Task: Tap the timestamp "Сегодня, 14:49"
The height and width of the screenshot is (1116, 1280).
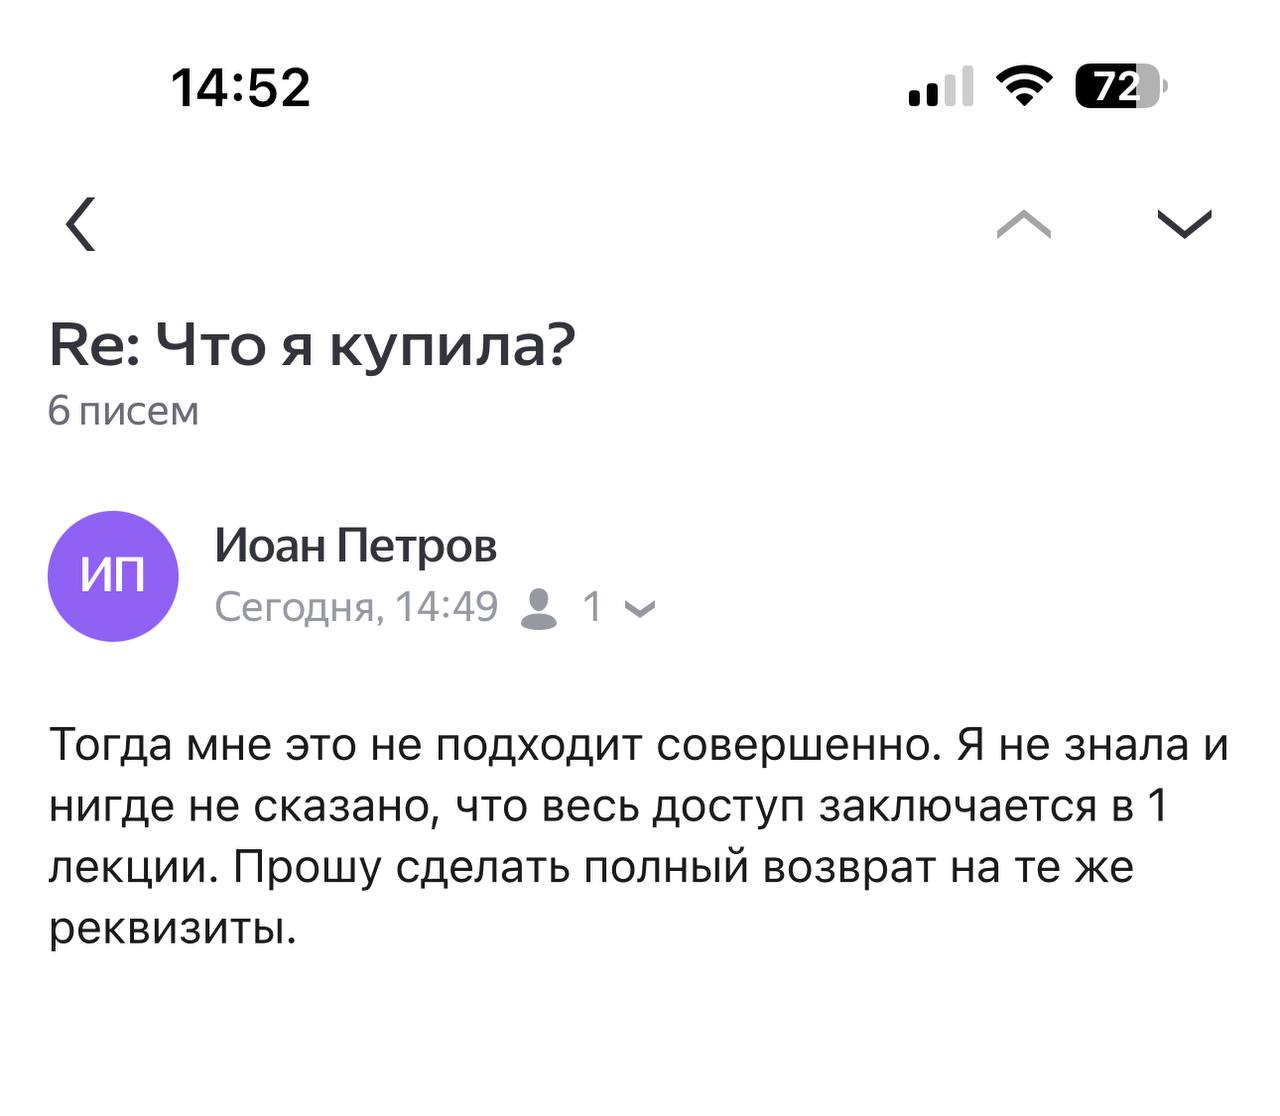Action: (x=356, y=607)
